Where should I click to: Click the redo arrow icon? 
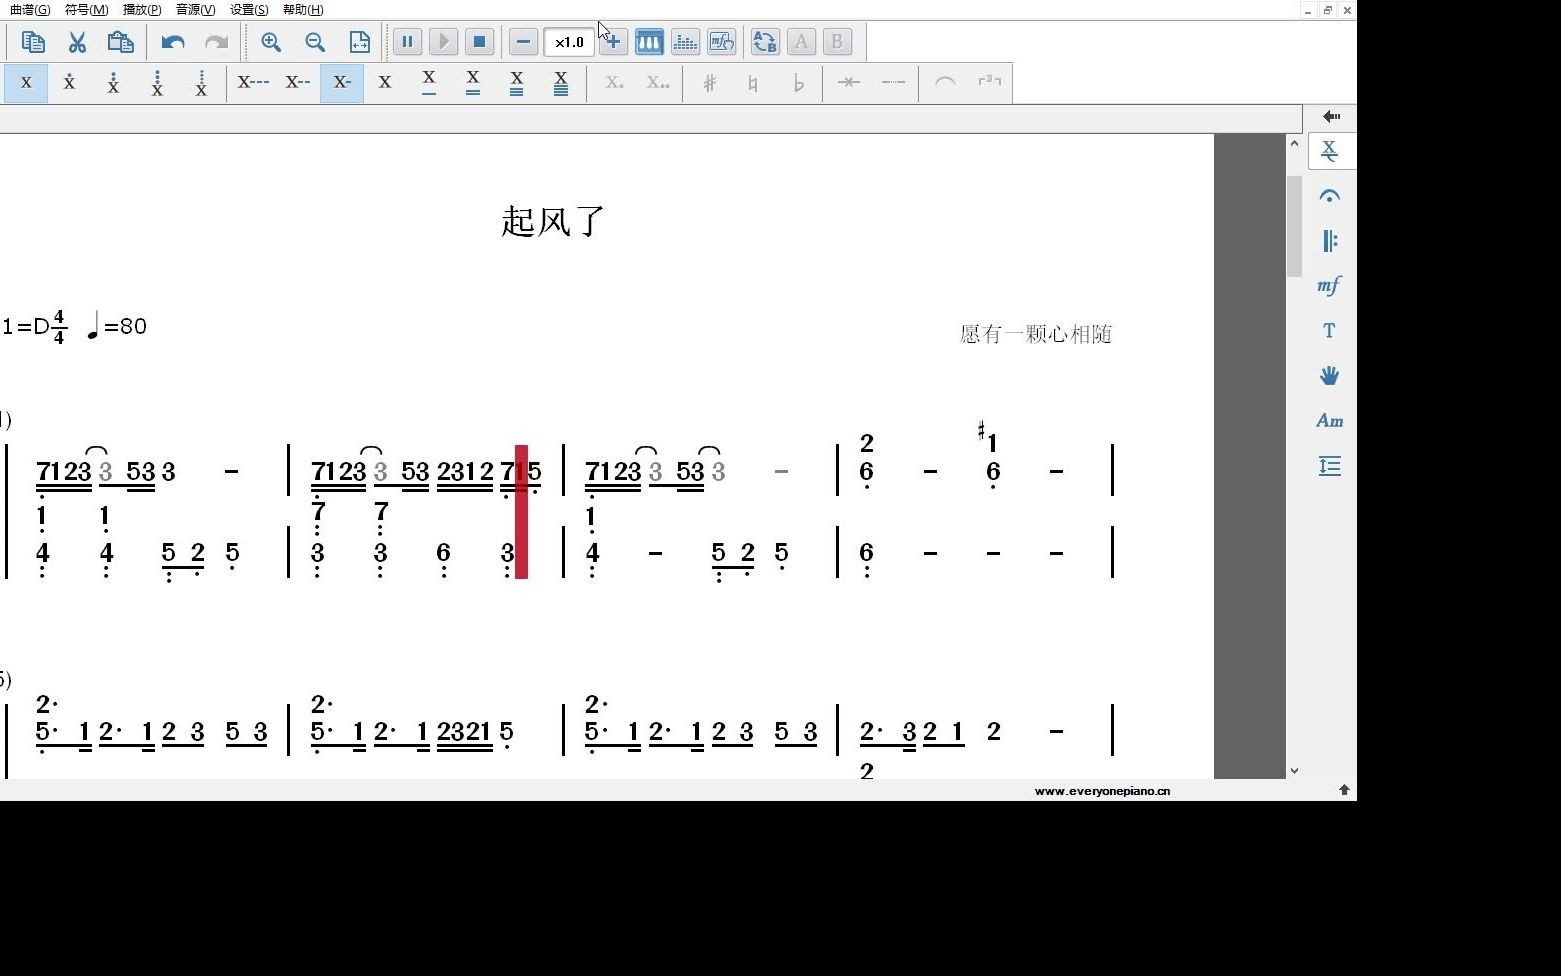click(216, 42)
